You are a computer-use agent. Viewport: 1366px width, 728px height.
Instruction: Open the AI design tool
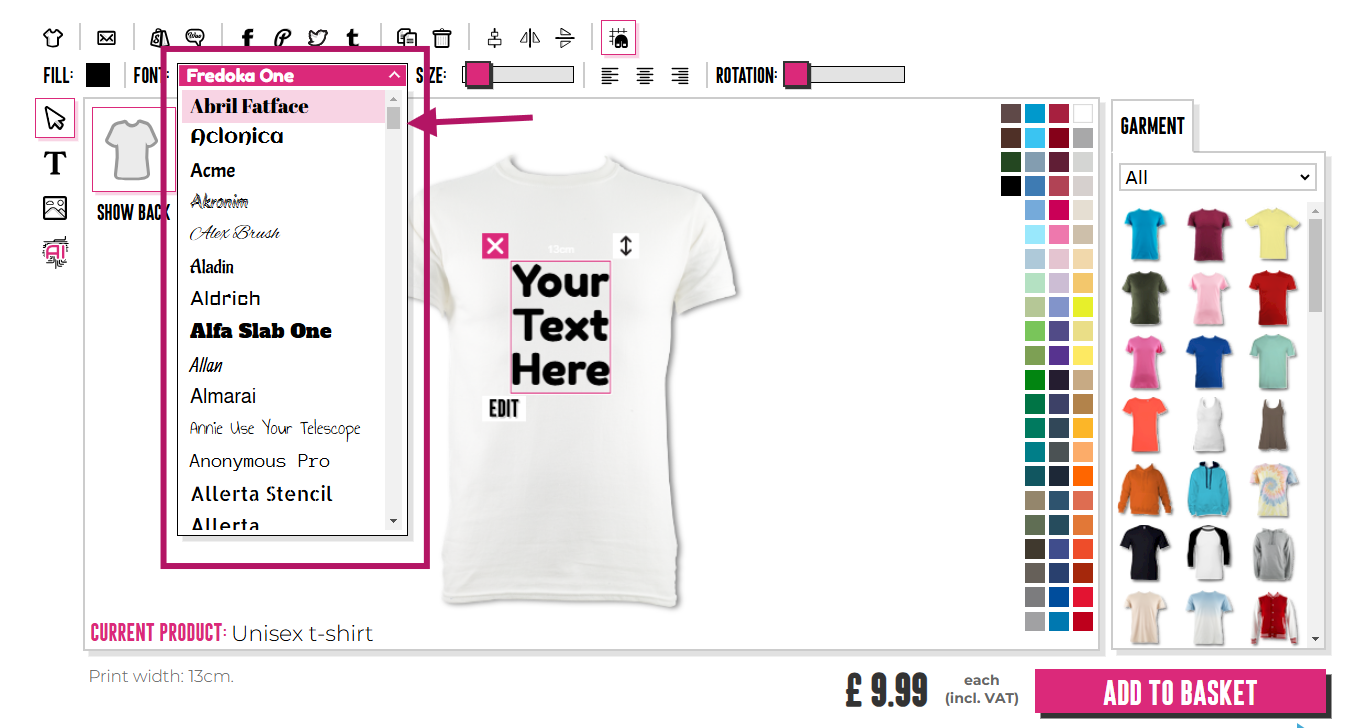[55, 252]
